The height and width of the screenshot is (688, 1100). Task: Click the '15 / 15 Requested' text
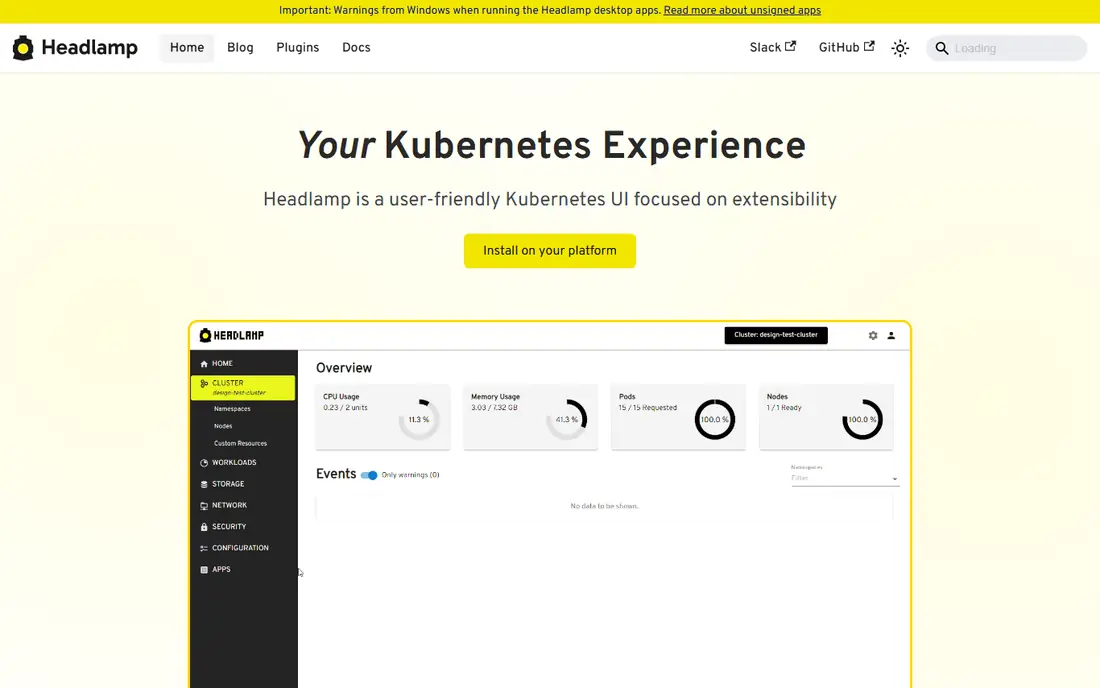[648, 407]
